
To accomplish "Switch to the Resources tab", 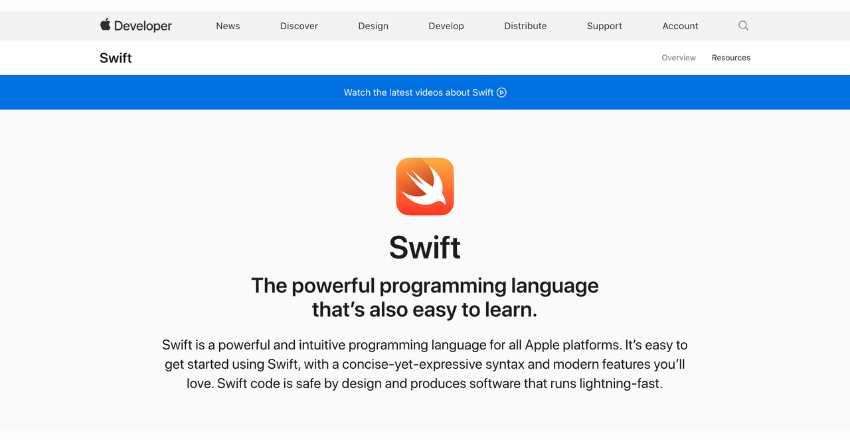I will point(731,57).
